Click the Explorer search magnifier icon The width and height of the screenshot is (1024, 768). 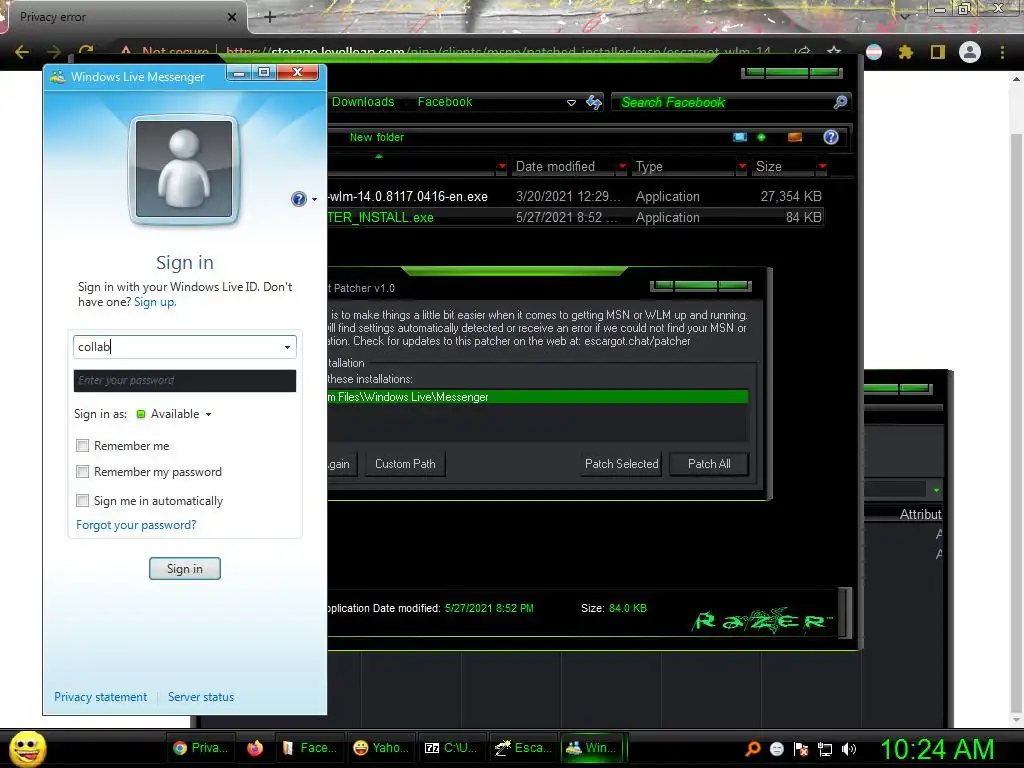point(840,102)
